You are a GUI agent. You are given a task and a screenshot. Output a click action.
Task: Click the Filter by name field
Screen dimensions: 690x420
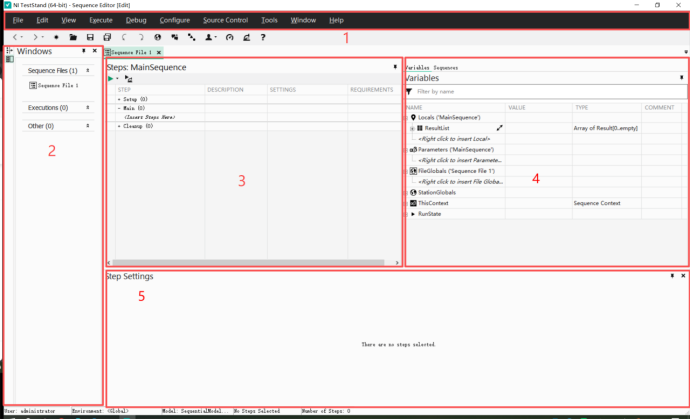click(x=546, y=92)
